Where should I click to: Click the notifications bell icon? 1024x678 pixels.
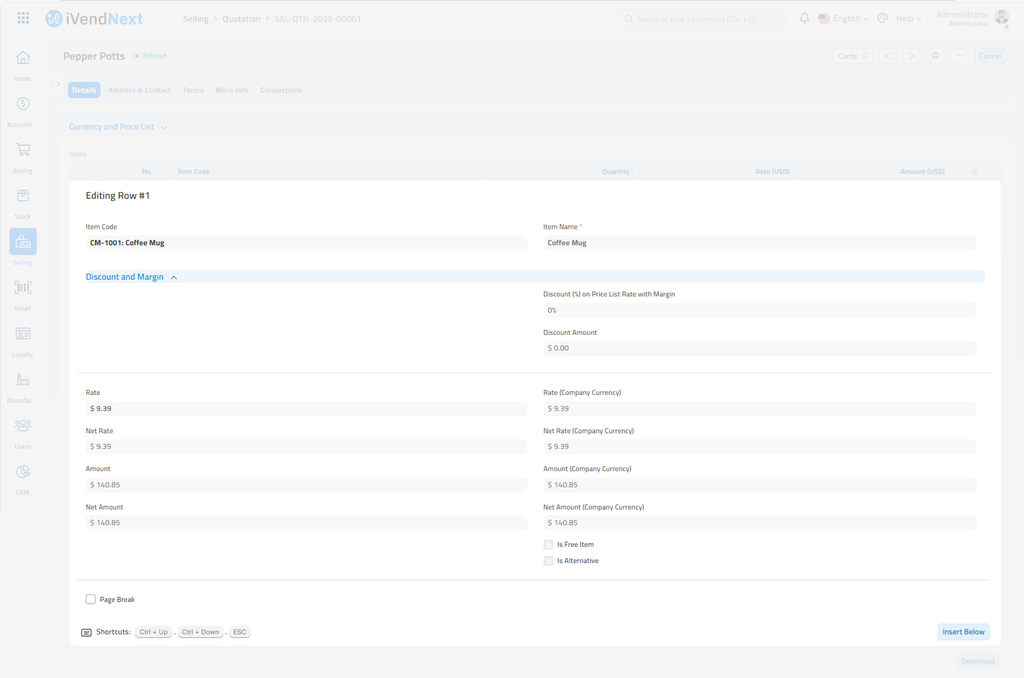pos(804,18)
